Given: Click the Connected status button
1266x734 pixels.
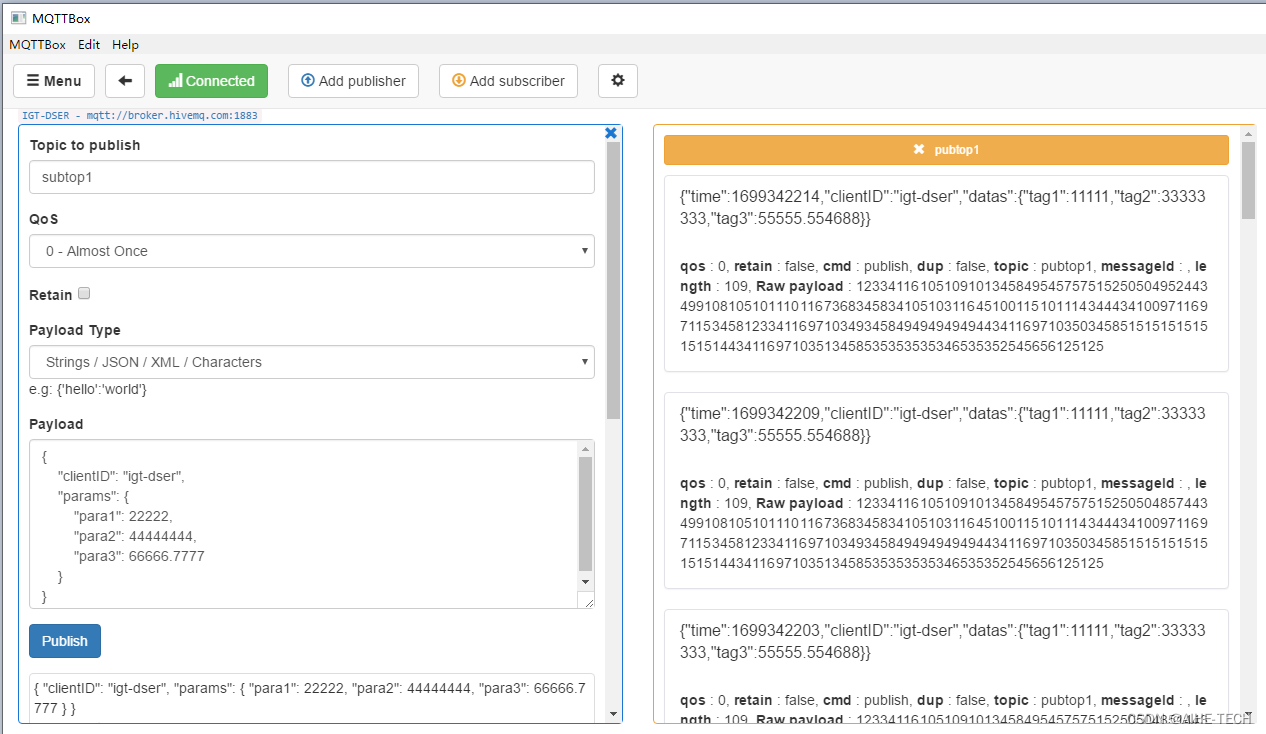Looking at the screenshot, I should point(212,81).
